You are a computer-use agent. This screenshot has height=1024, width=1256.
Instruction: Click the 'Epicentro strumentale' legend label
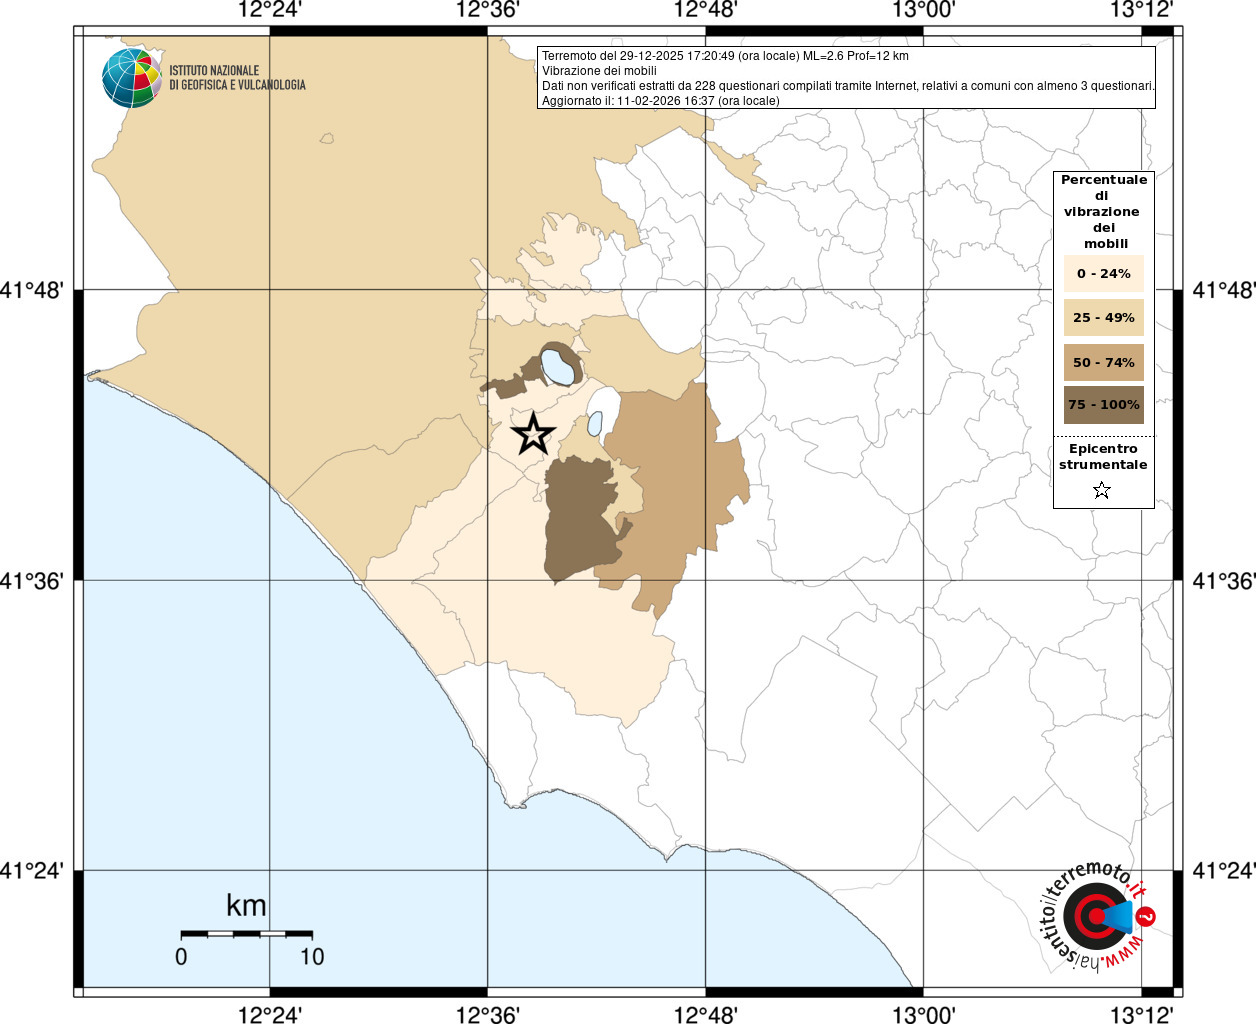(1103, 457)
